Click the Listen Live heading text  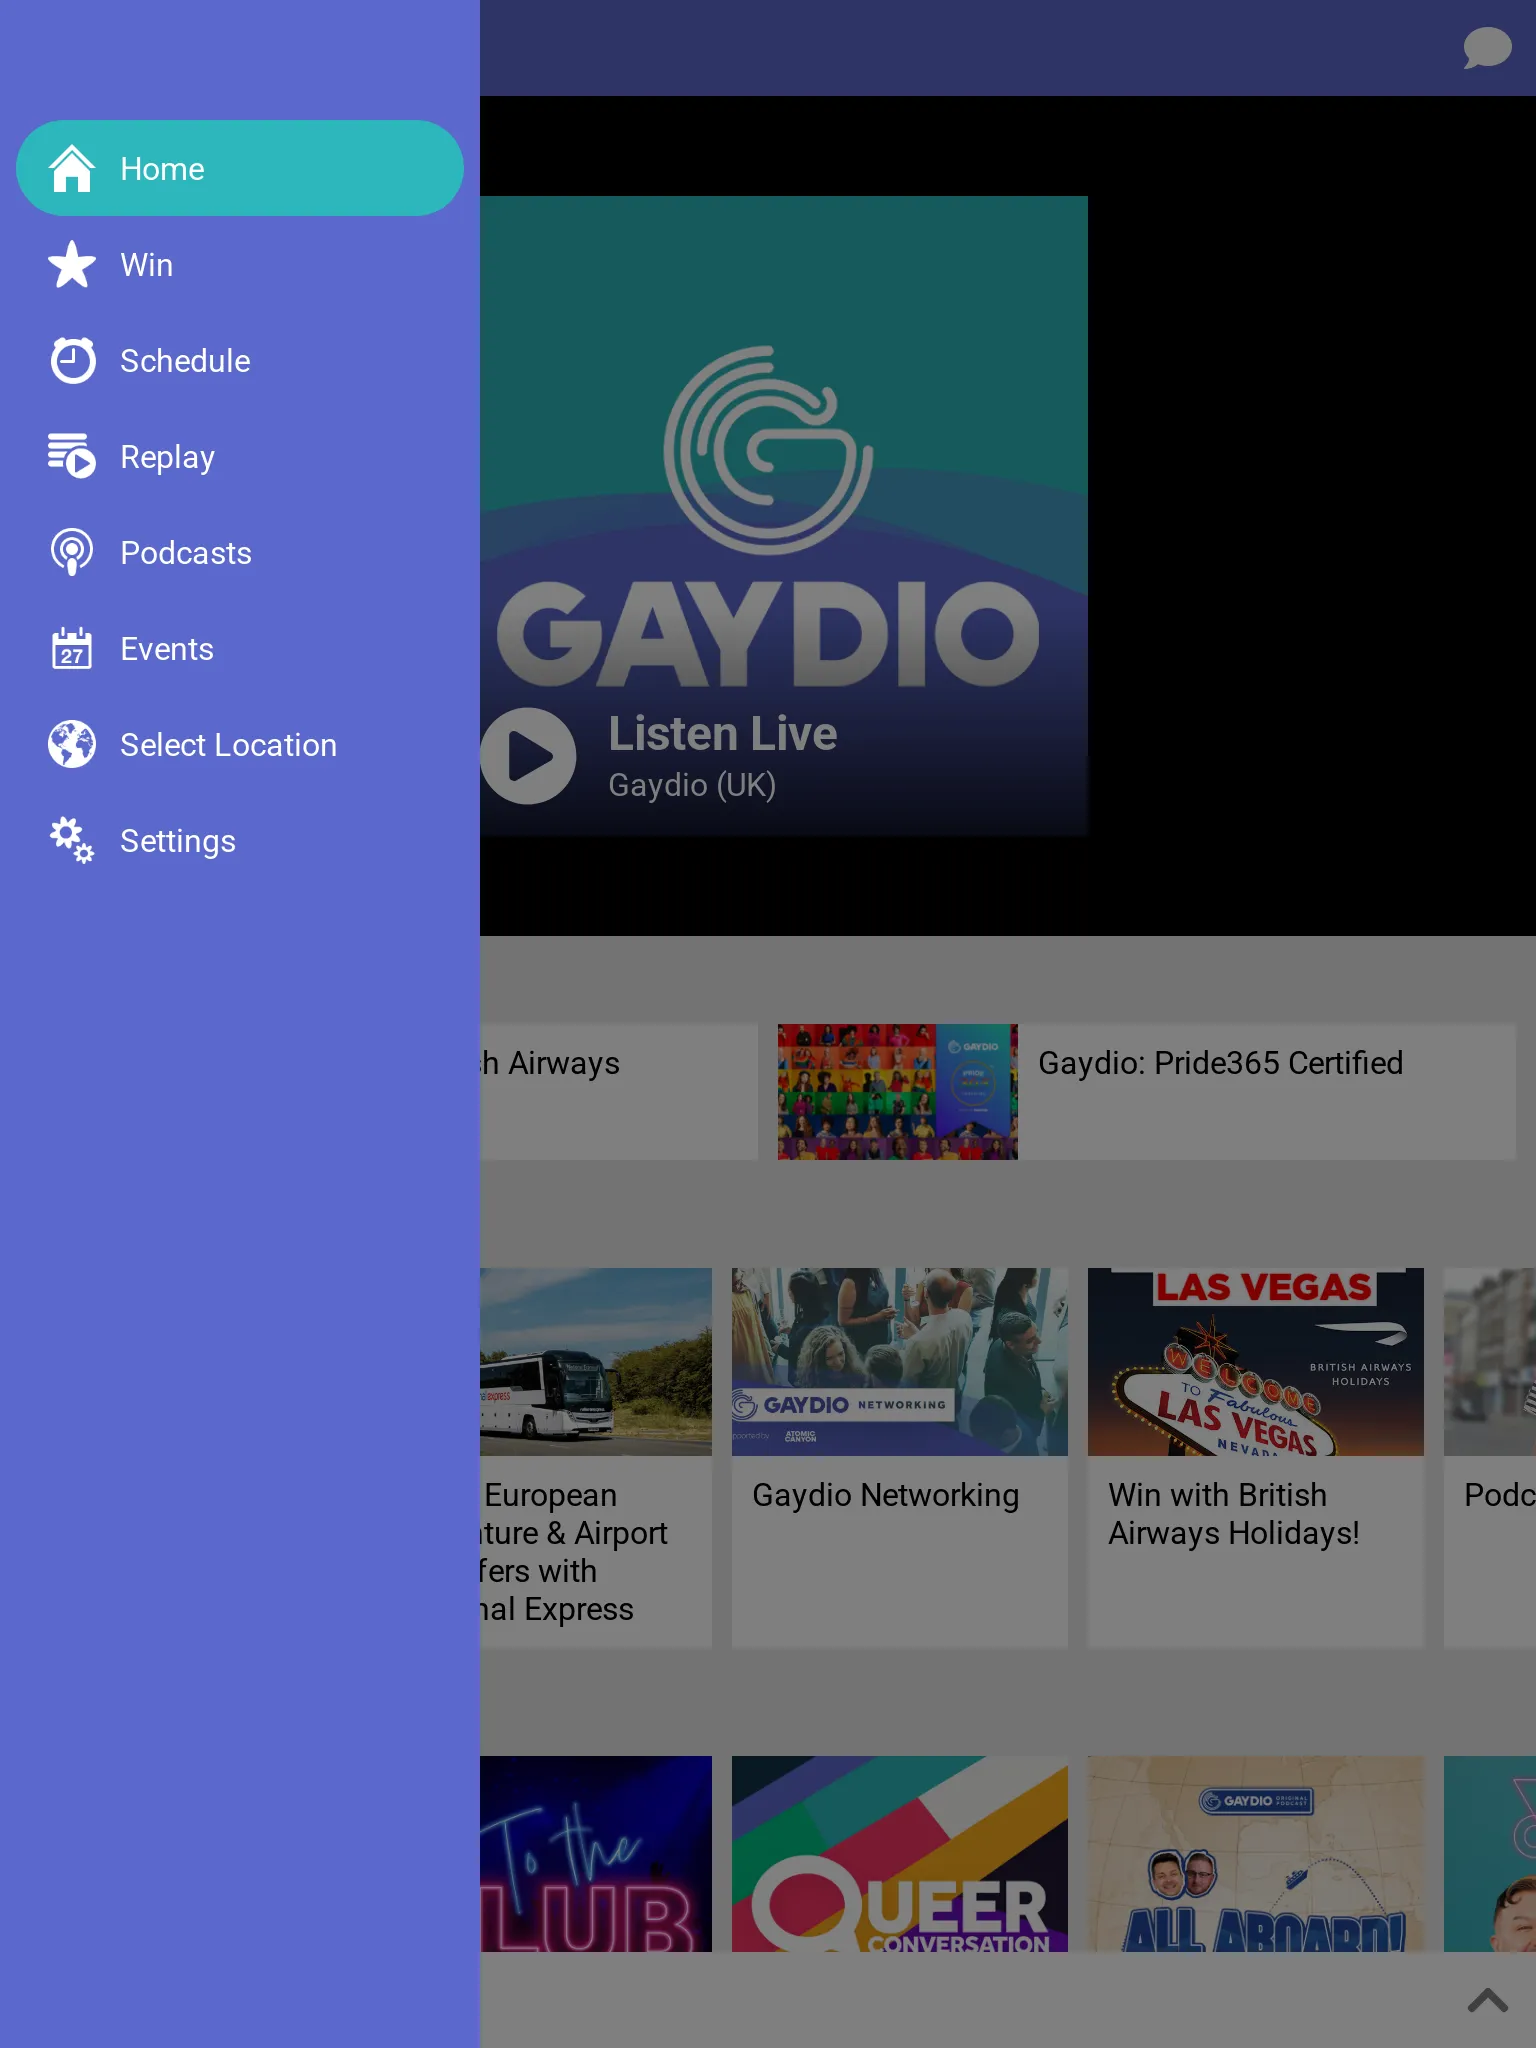coord(723,734)
